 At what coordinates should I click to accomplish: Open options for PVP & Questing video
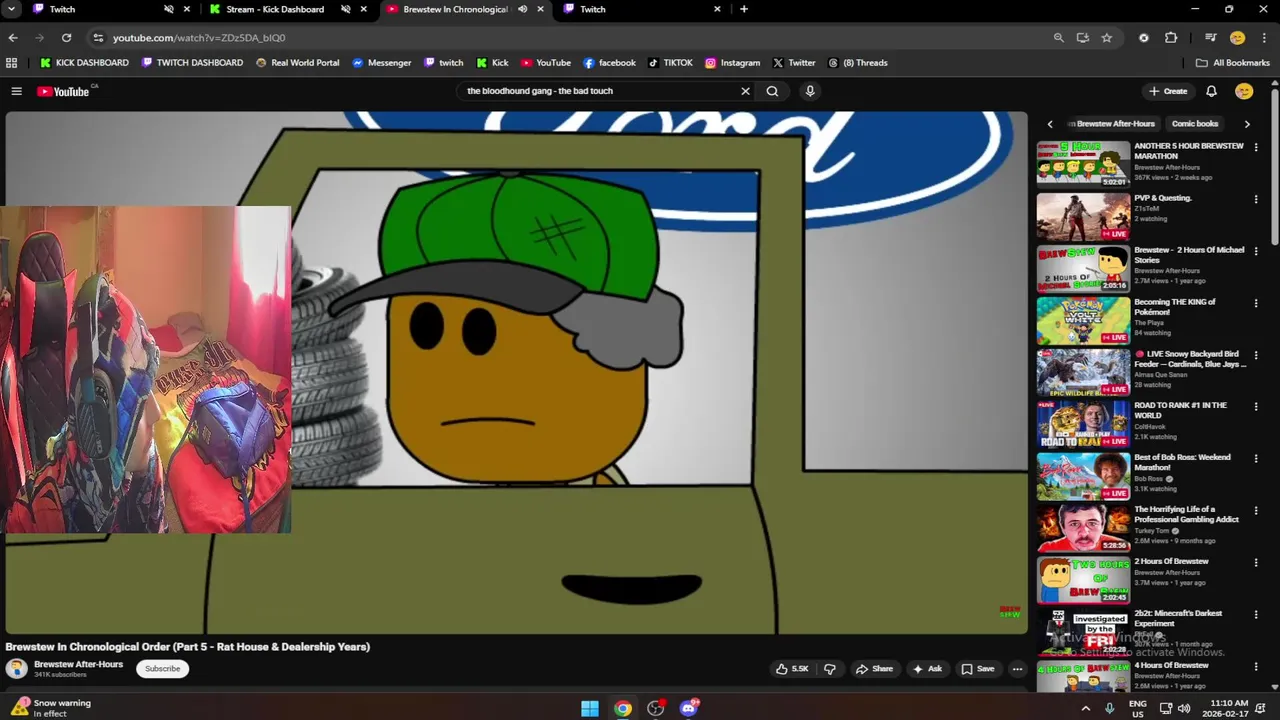click(x=1256, y=199)
